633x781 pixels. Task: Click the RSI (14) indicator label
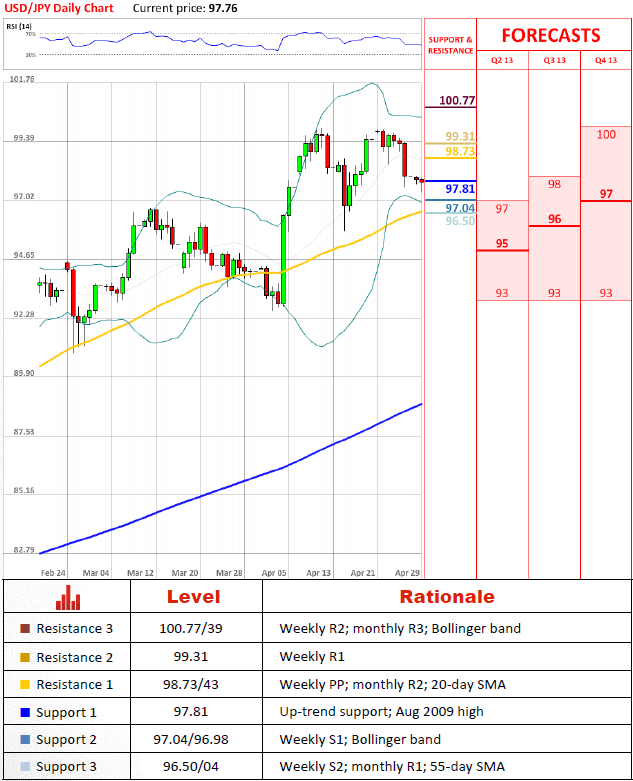[19, 26]
